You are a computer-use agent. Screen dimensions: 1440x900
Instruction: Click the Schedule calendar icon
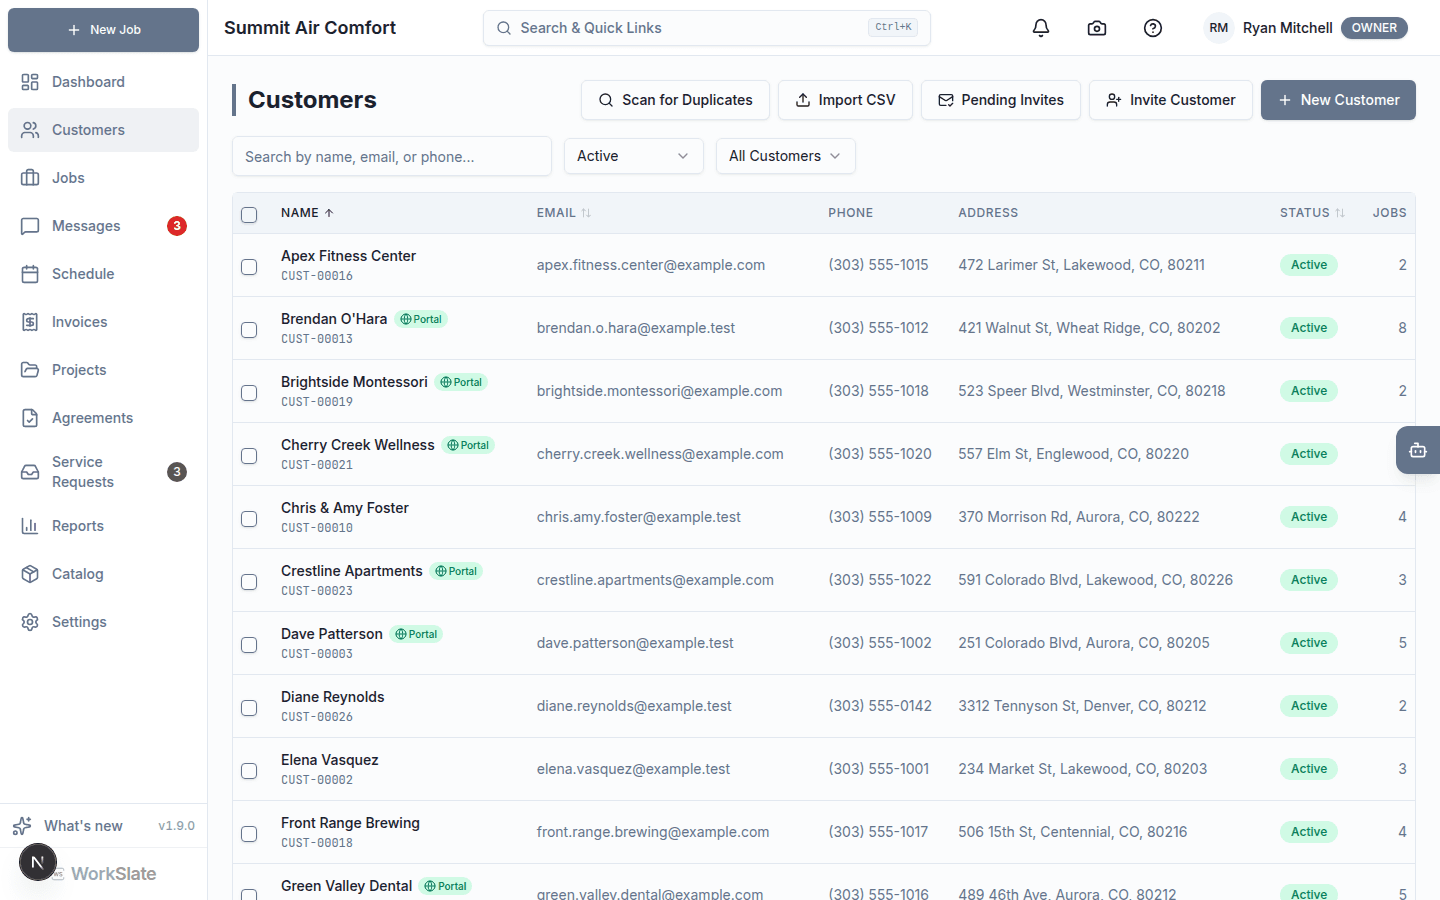30,274
